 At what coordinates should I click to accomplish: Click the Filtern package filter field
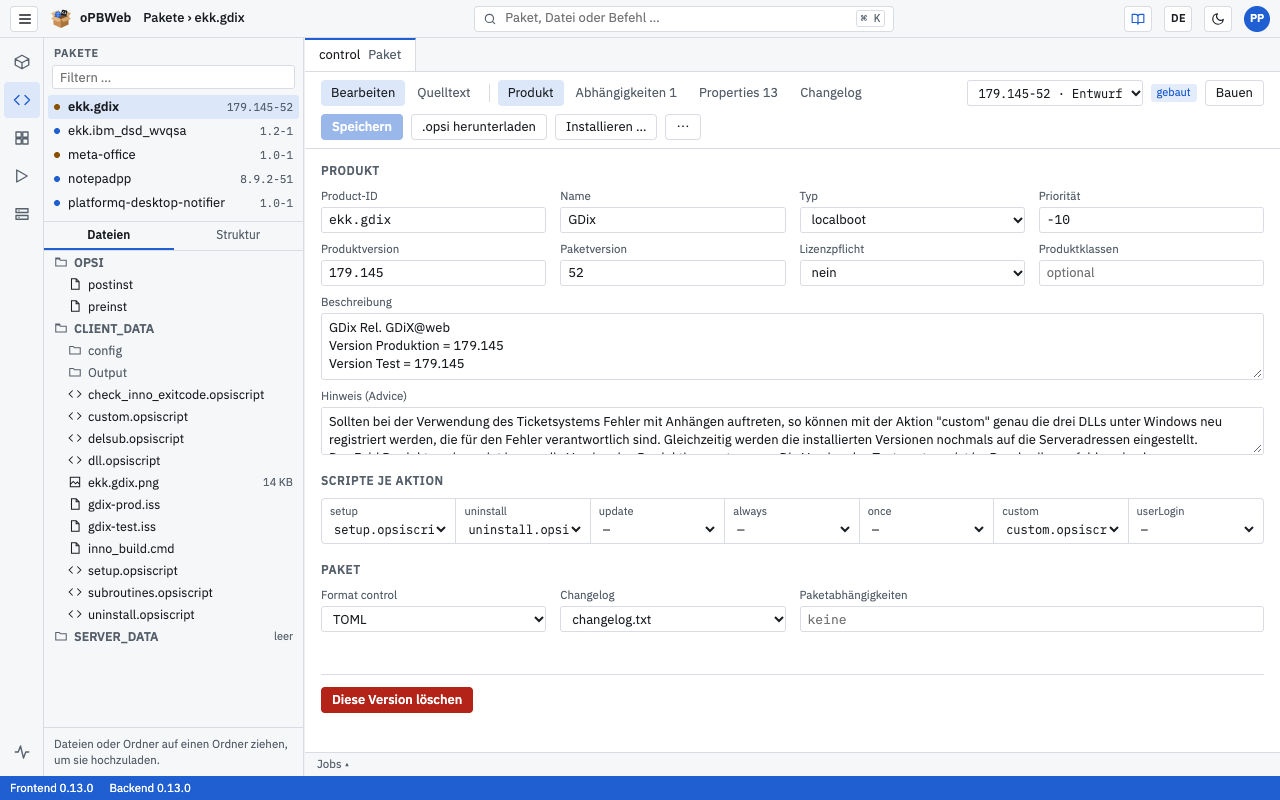173,77
